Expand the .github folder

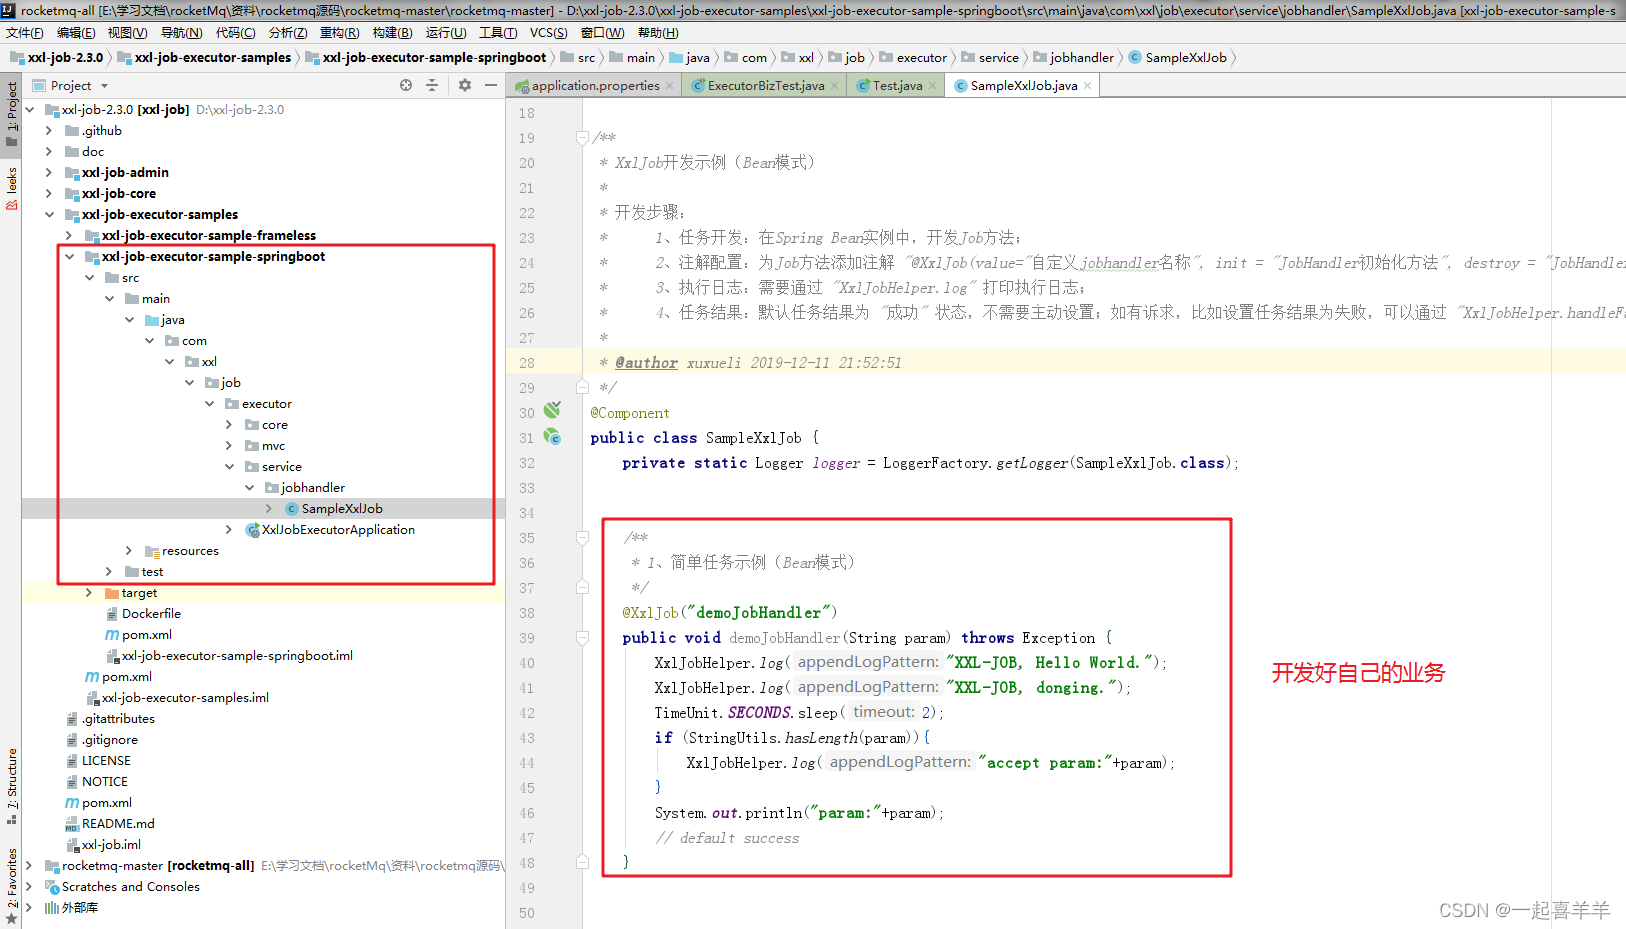tap(49, 130)
